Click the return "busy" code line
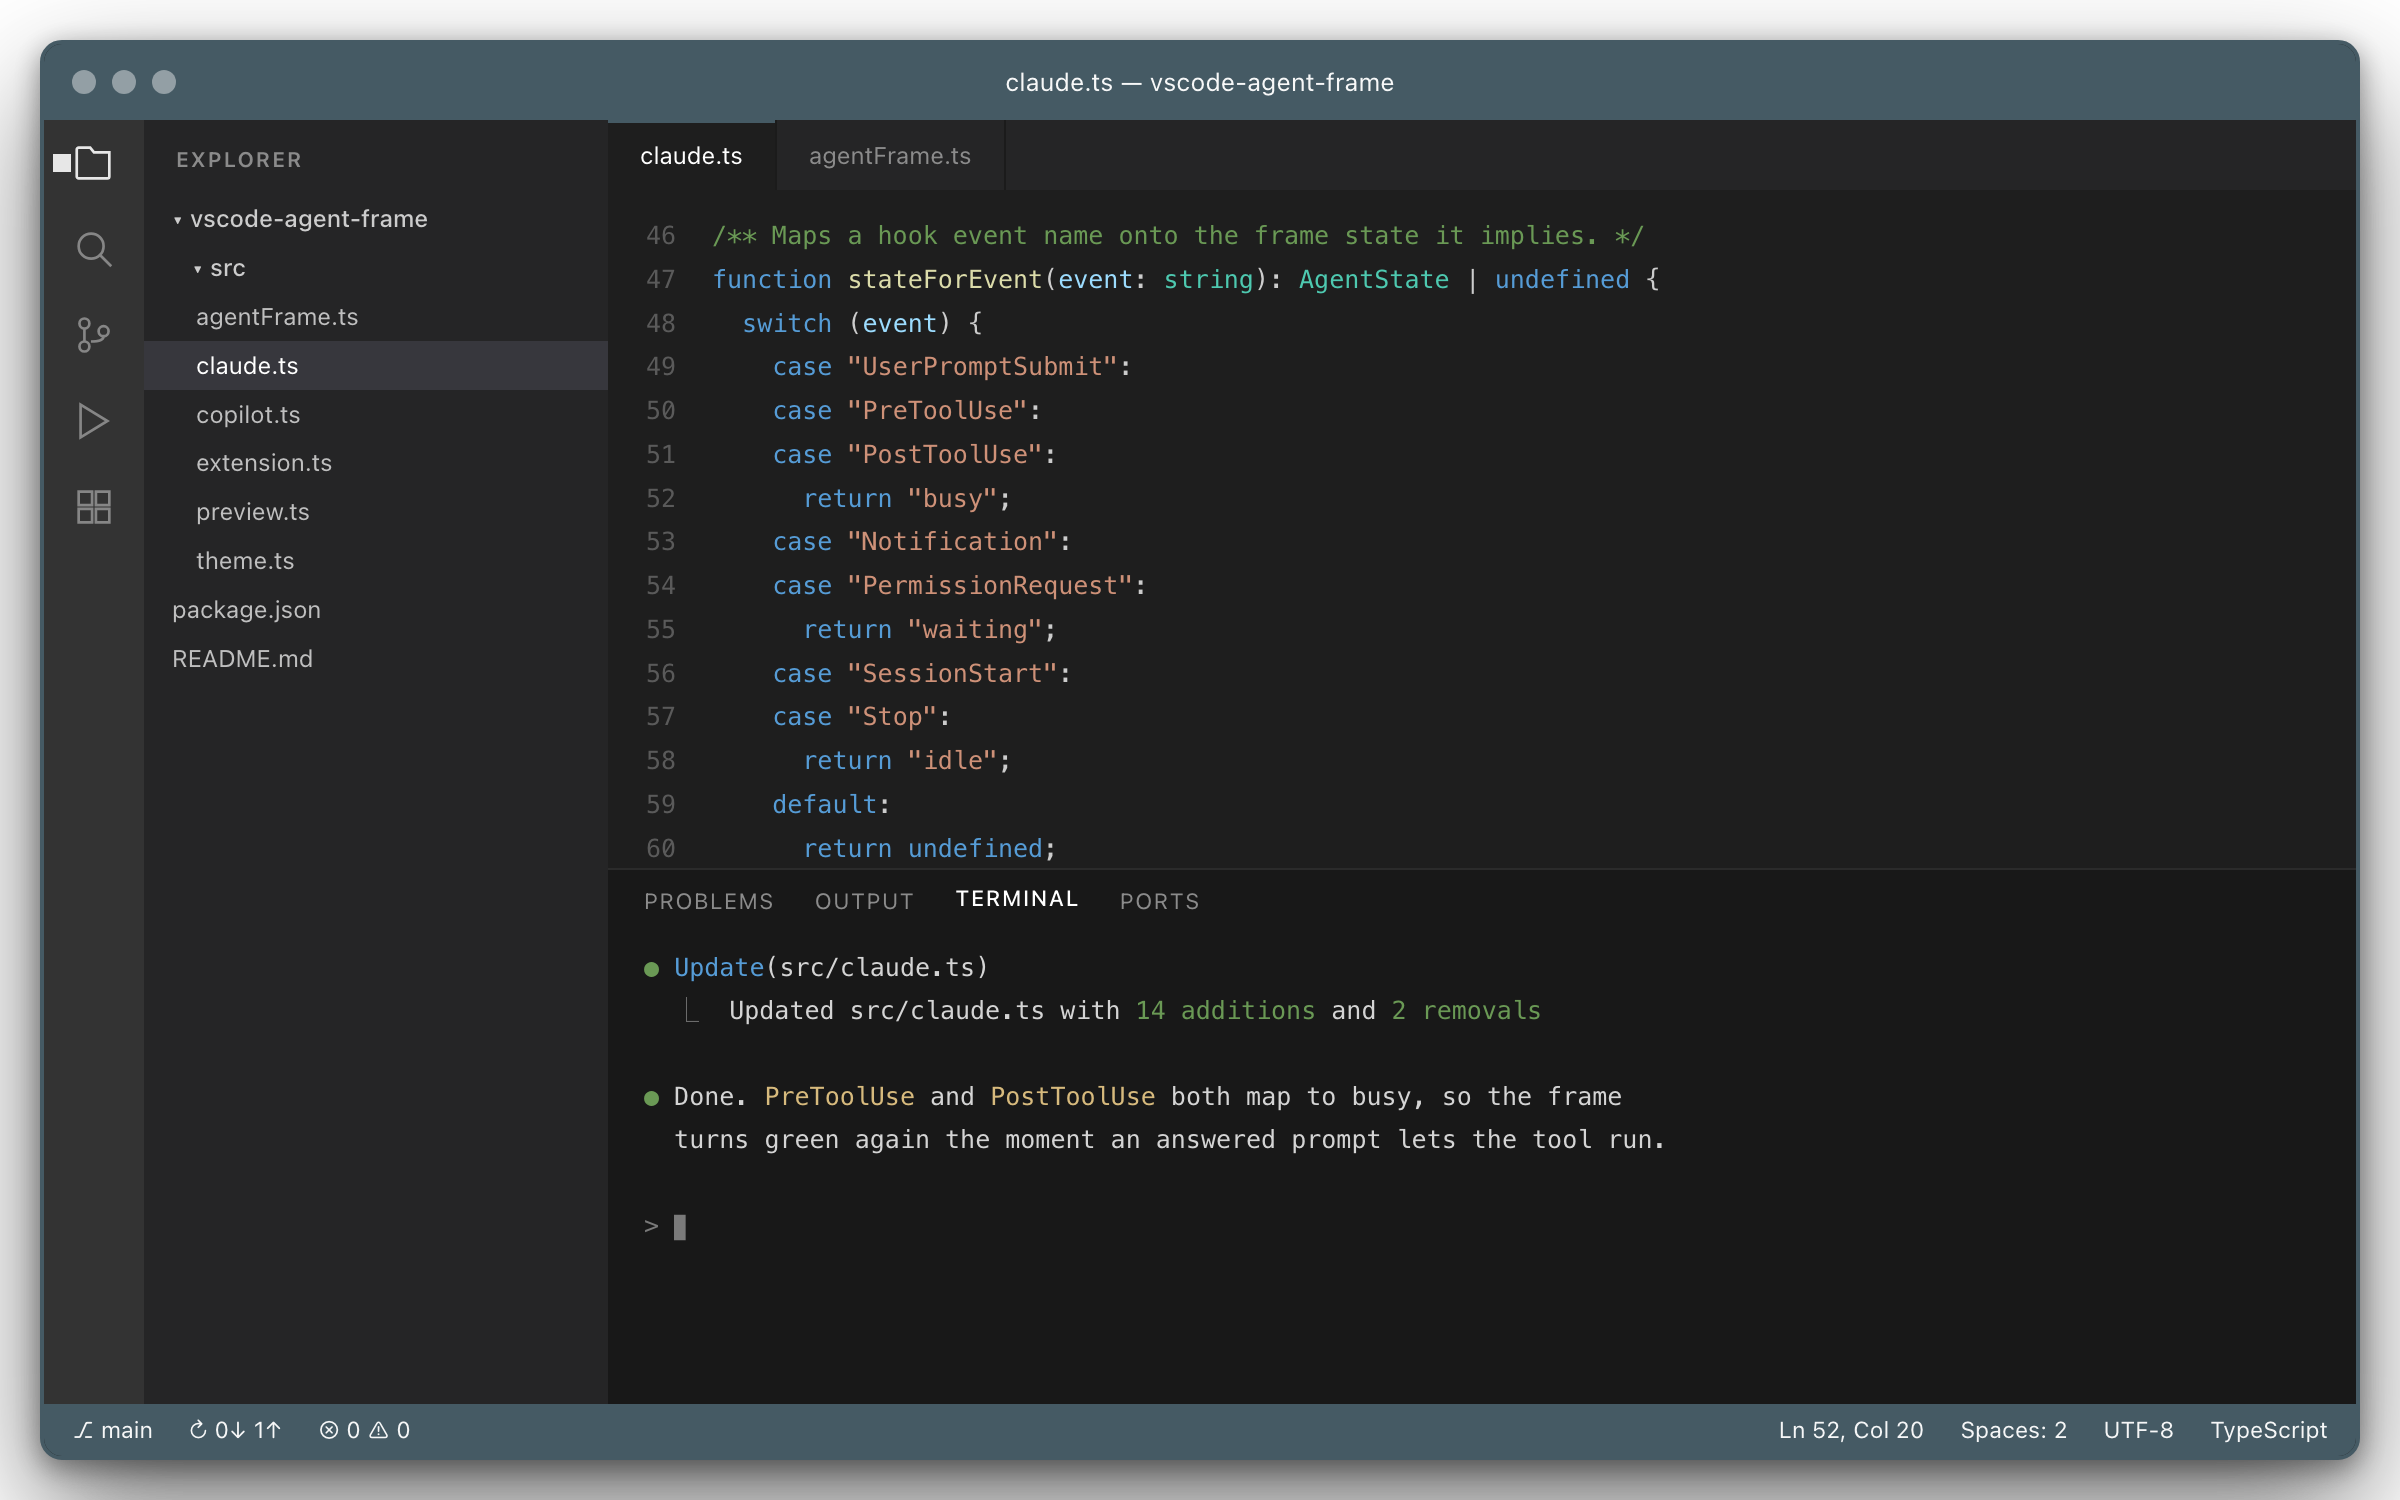 click(907, 498)
